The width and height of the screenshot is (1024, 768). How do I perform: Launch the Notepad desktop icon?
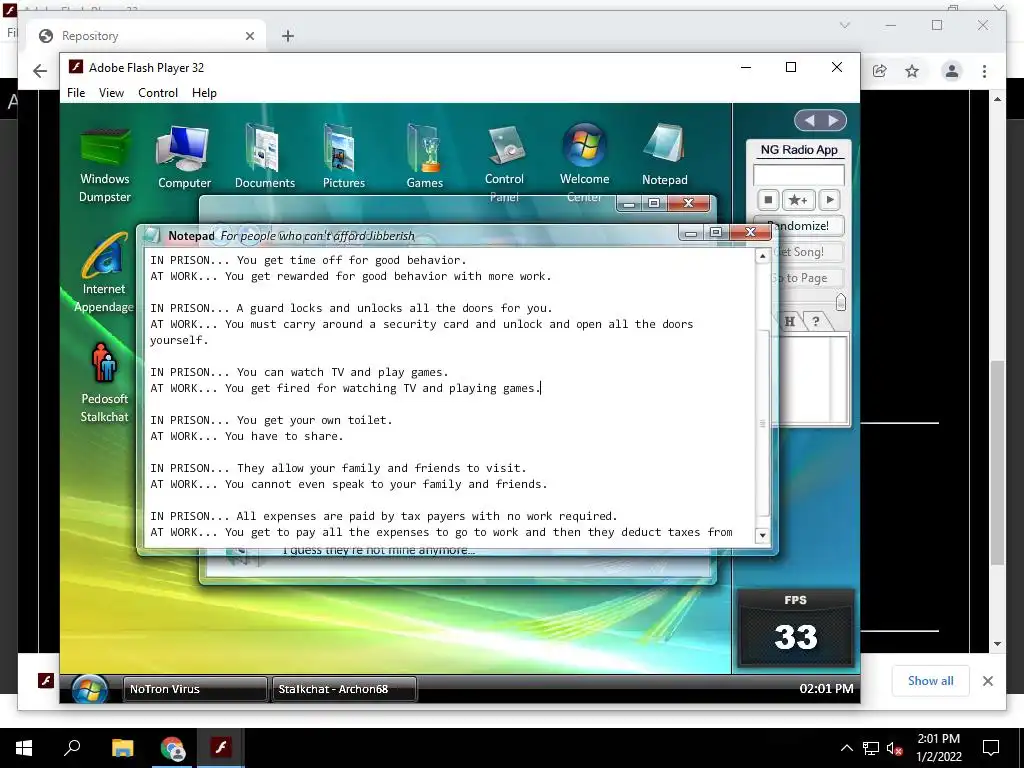point(664,155)
